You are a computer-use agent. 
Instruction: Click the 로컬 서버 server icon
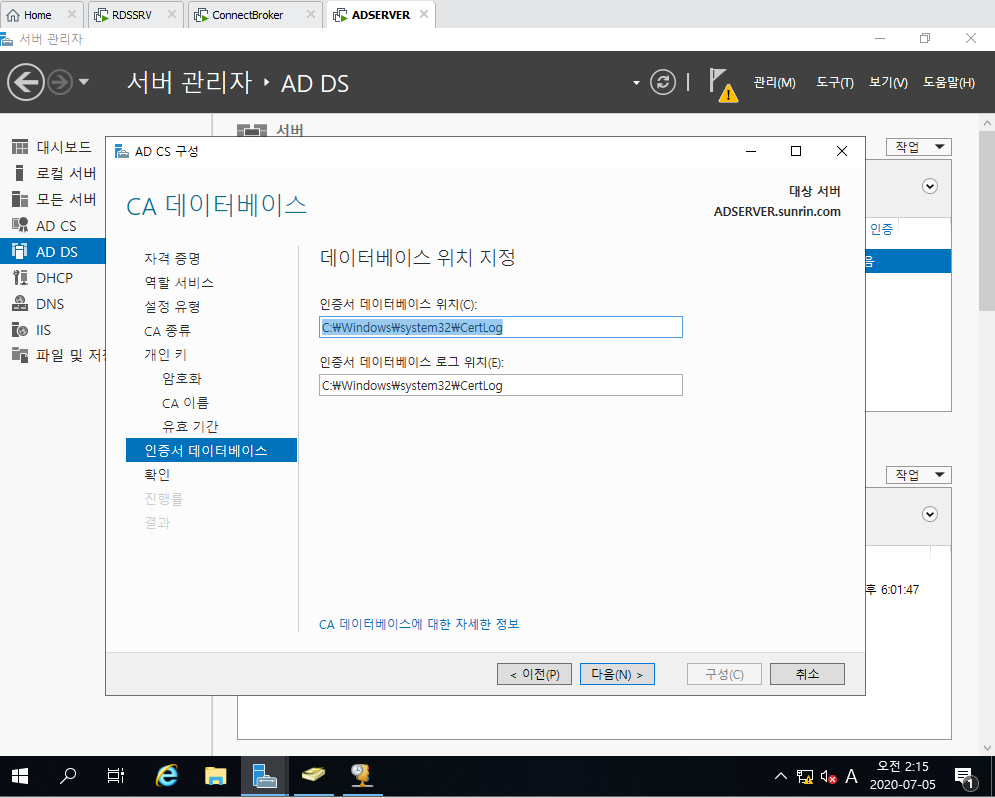pyautogui.click(x=20, y=173)
